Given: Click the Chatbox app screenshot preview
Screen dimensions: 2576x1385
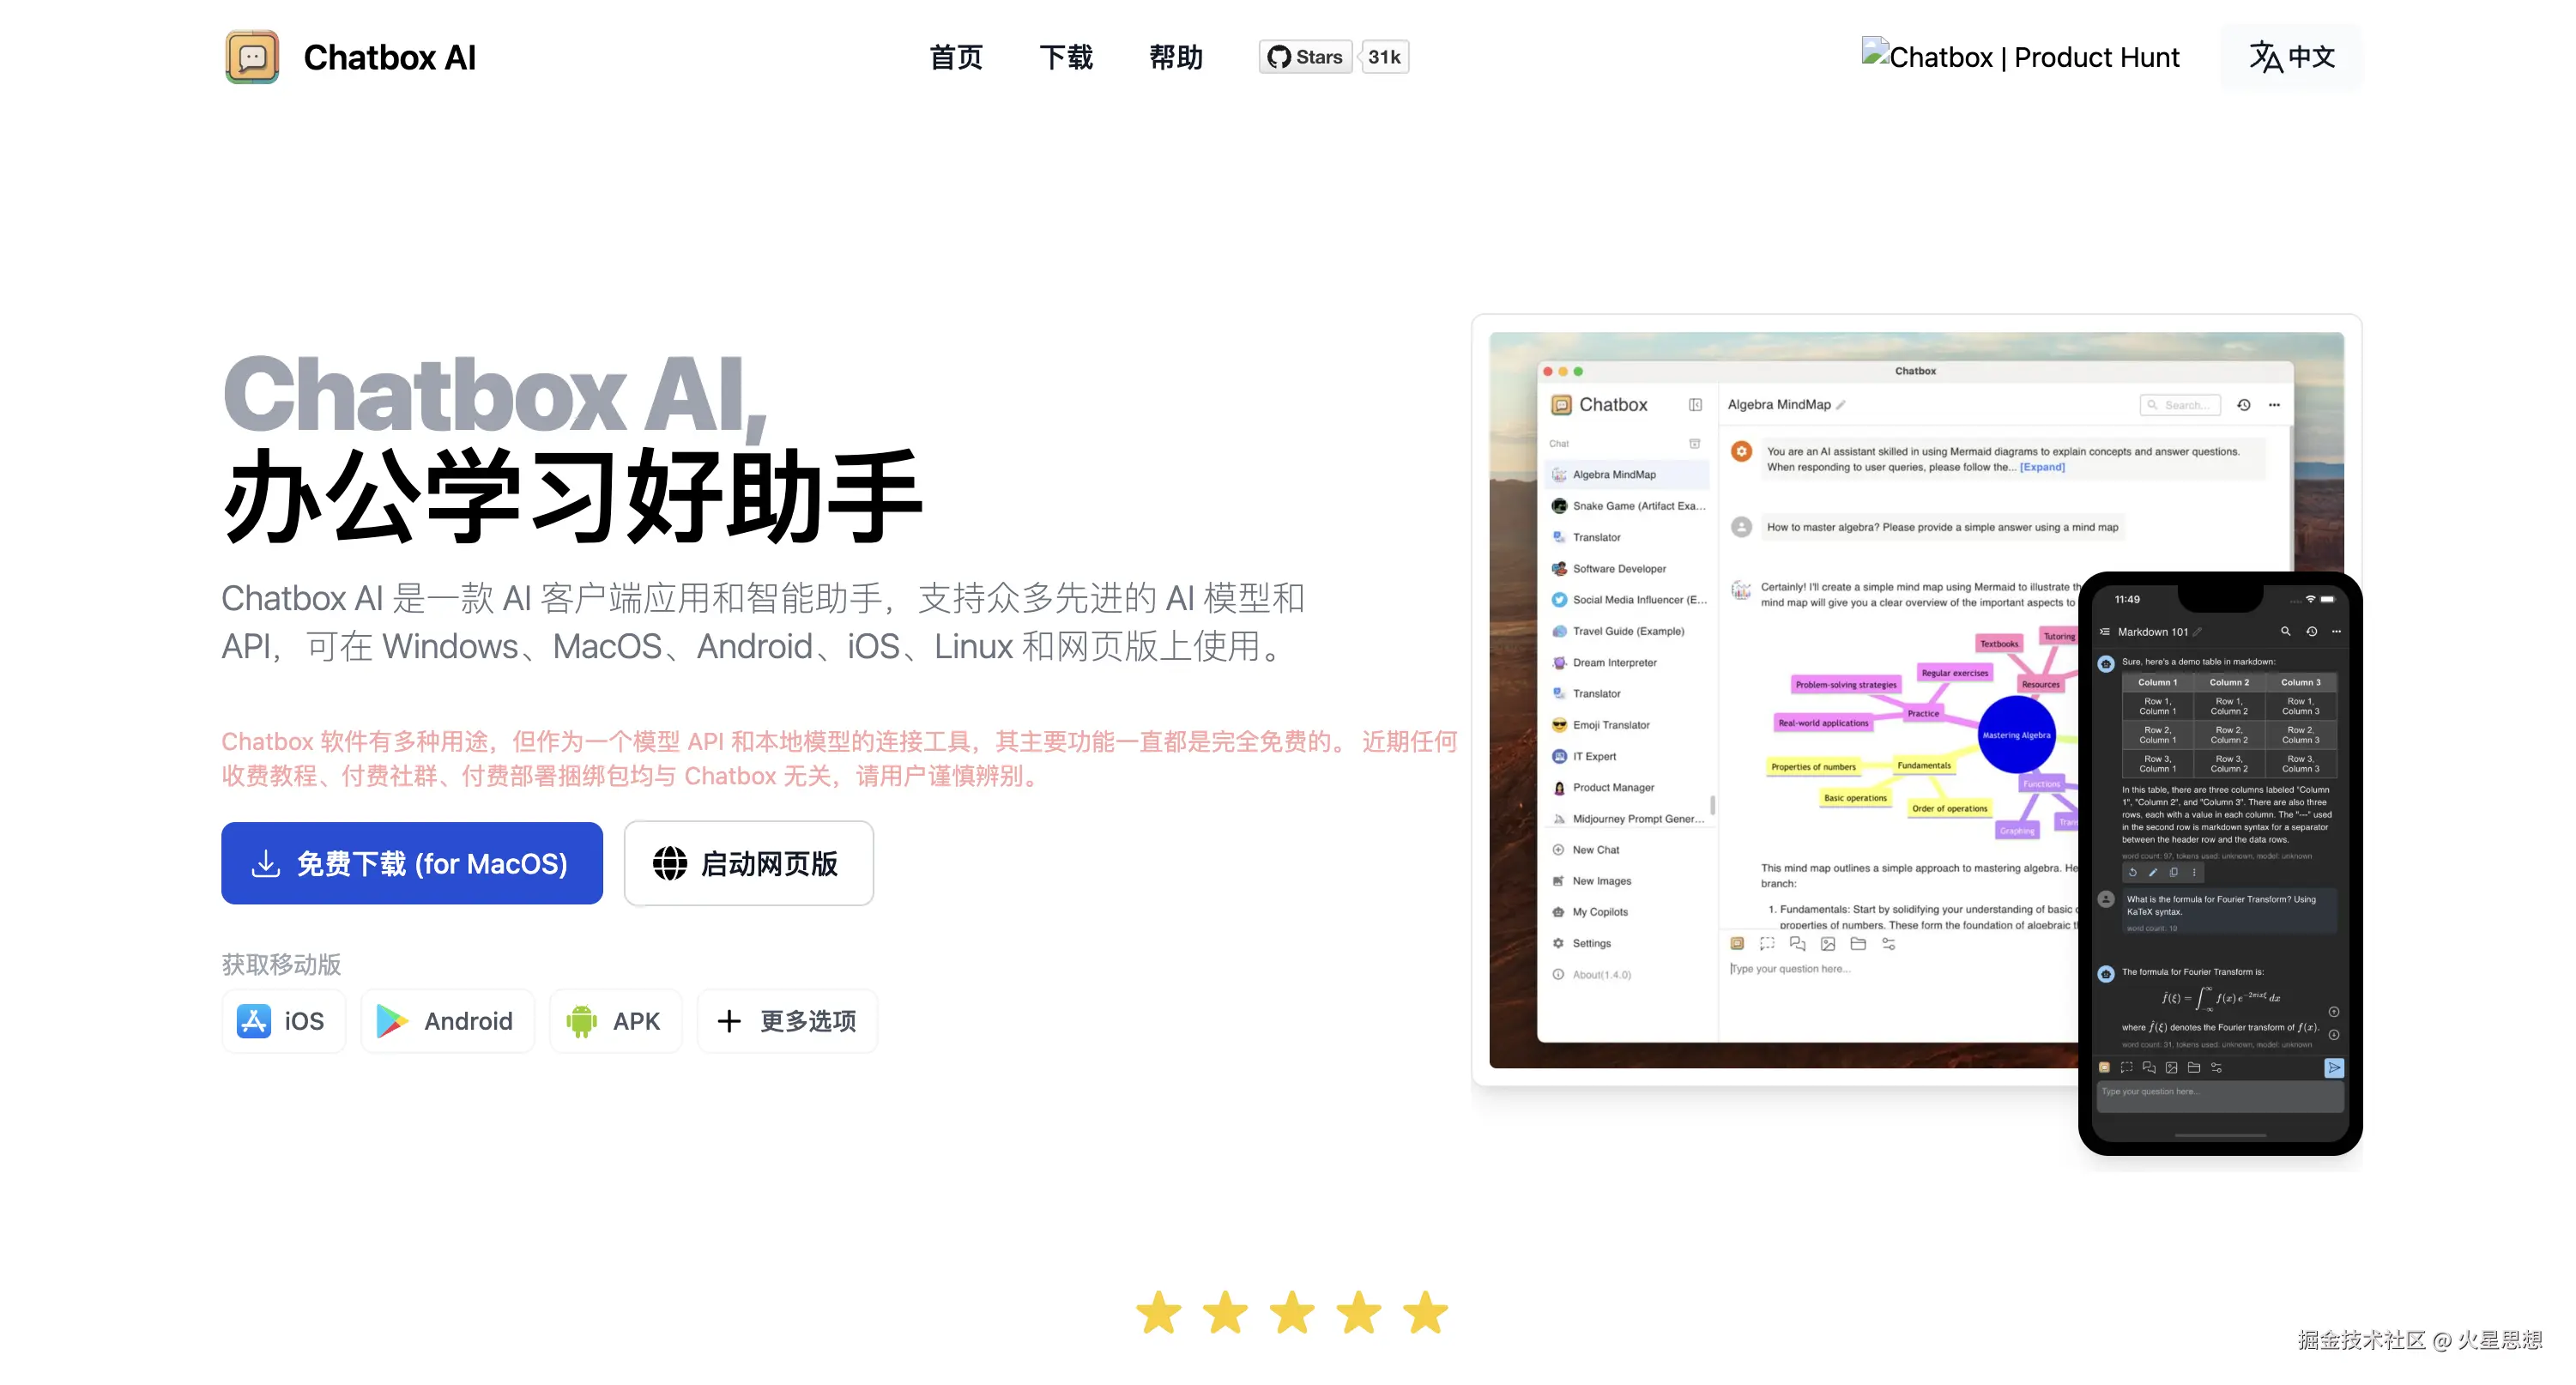Looking at the screenshot, I should pyautogui.click(x=1800, y=700).
